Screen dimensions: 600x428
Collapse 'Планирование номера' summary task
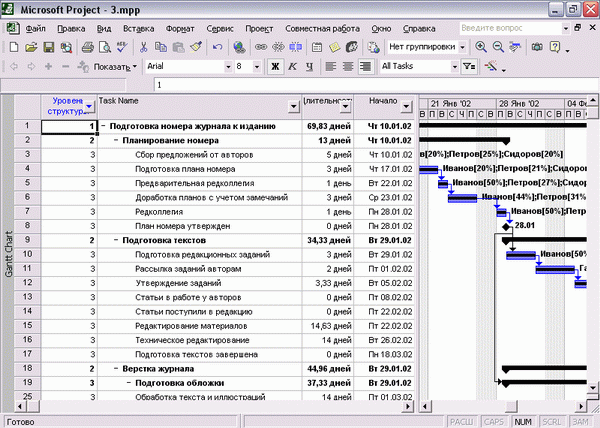(x=116, y=140)
